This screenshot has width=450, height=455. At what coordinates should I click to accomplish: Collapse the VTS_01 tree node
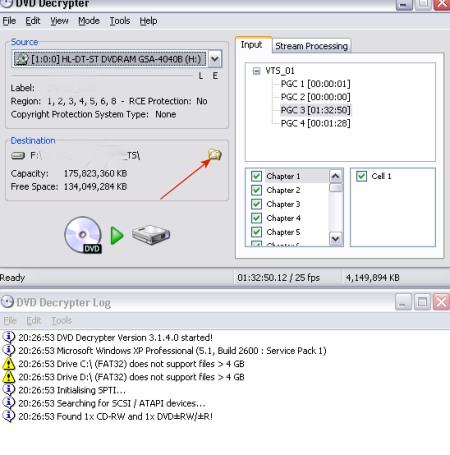click(x=256, y=71)
